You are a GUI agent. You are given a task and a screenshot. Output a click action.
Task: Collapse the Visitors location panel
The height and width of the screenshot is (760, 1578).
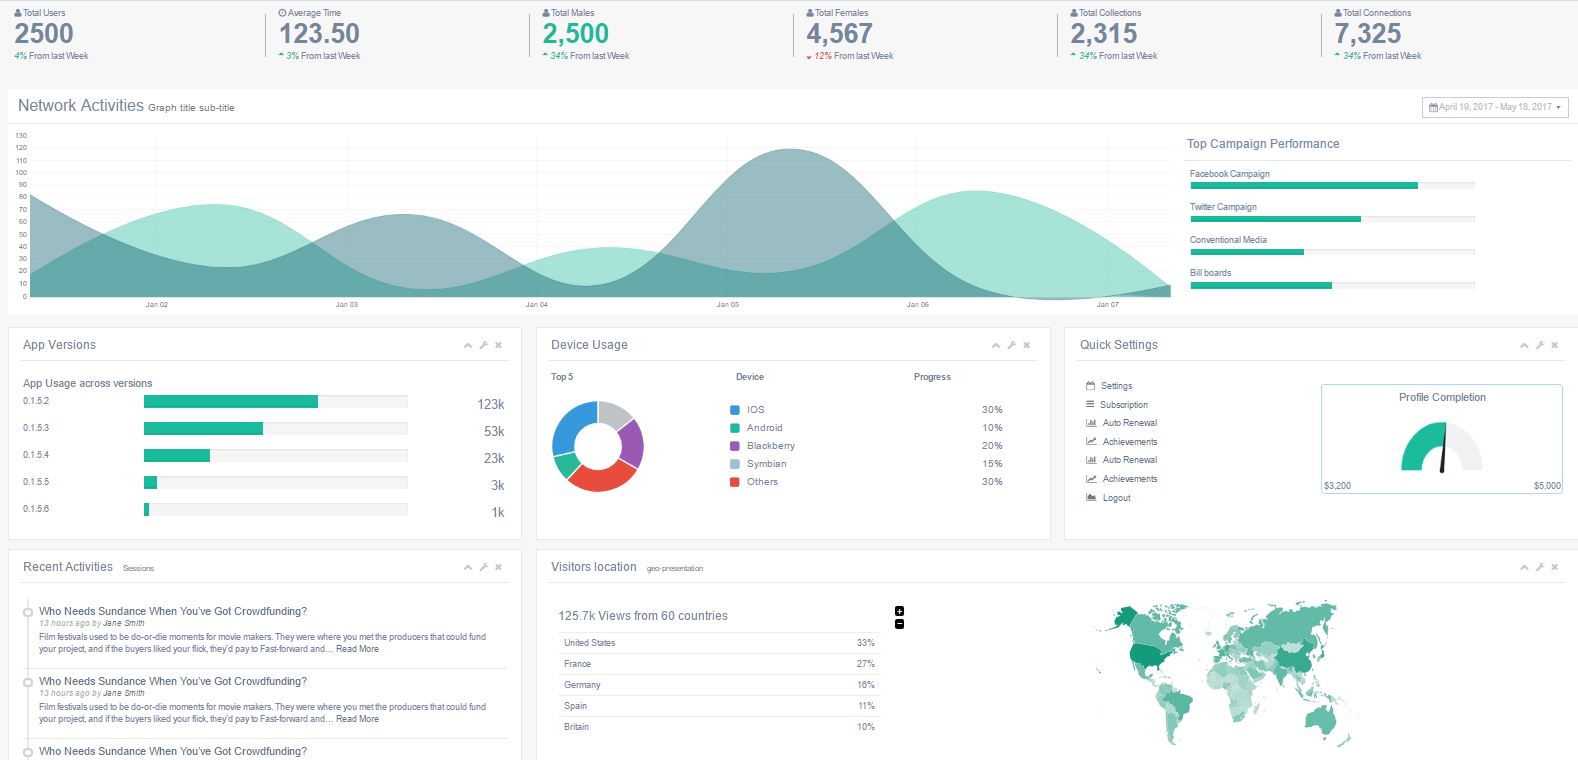point(1524,567)
